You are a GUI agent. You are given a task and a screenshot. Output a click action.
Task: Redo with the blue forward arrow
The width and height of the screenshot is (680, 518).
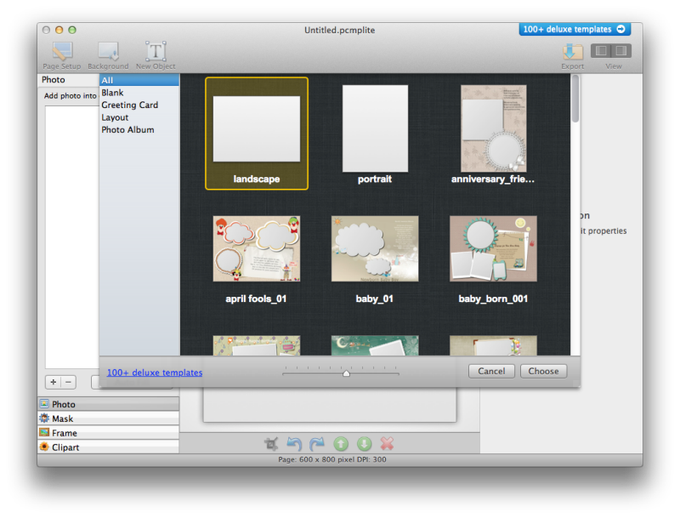pos(317,443)
